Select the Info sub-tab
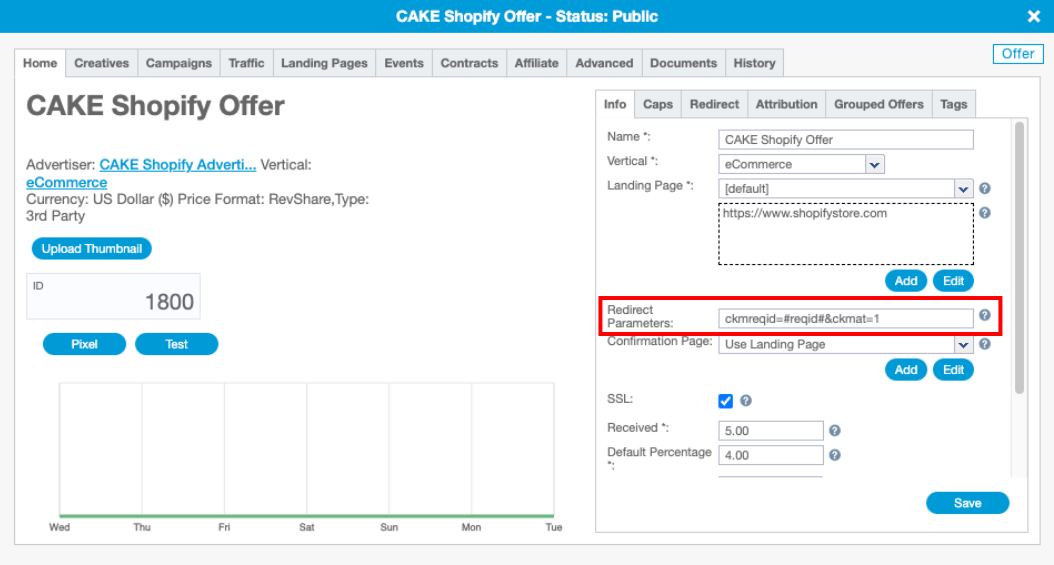This screenshot has height=565, width=1054. coord(615,104)
